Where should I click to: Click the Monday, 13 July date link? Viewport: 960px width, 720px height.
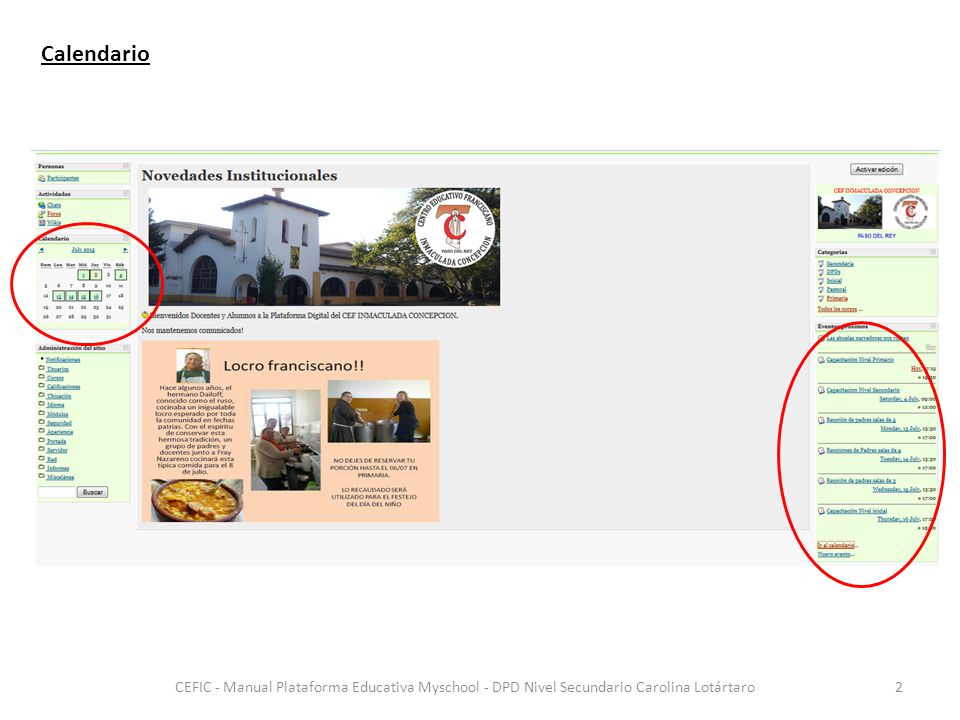click(900, 429)
